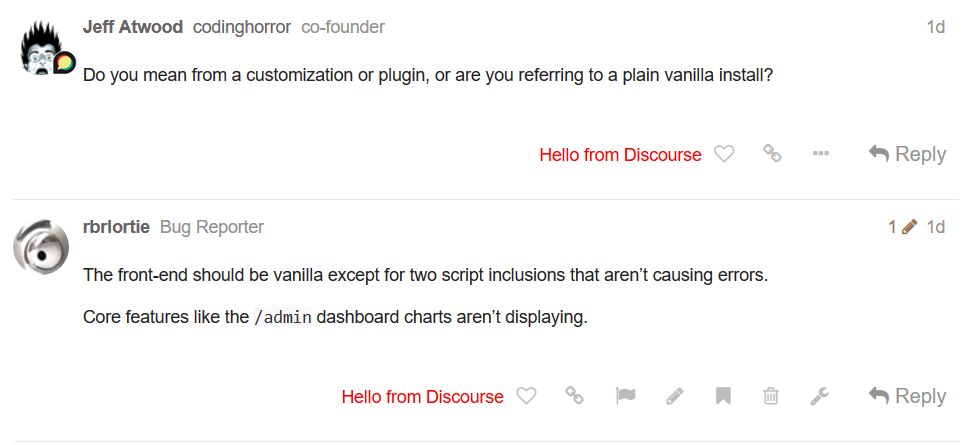Copy link to Jeff Atwood's post
974x445 pixels.
pyautogui.click(x=772, y=154)
